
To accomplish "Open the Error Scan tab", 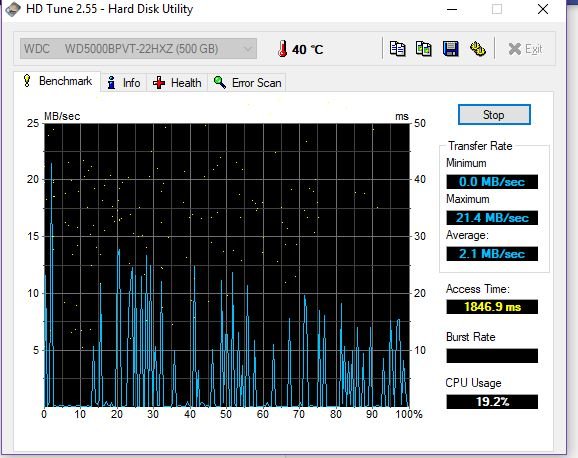I will (x=247, y=83).
